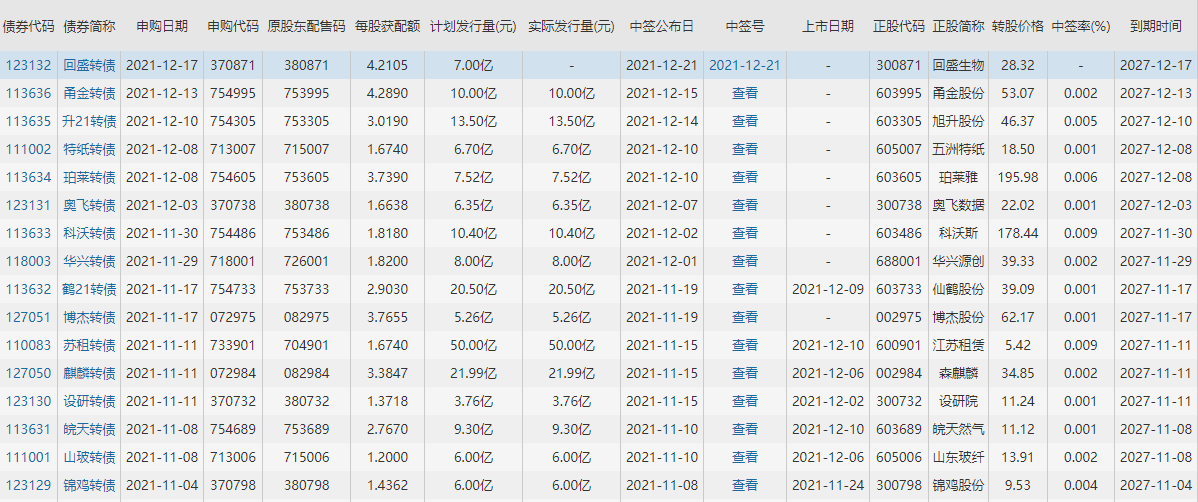Open bond name link 科沃转债

89,233
